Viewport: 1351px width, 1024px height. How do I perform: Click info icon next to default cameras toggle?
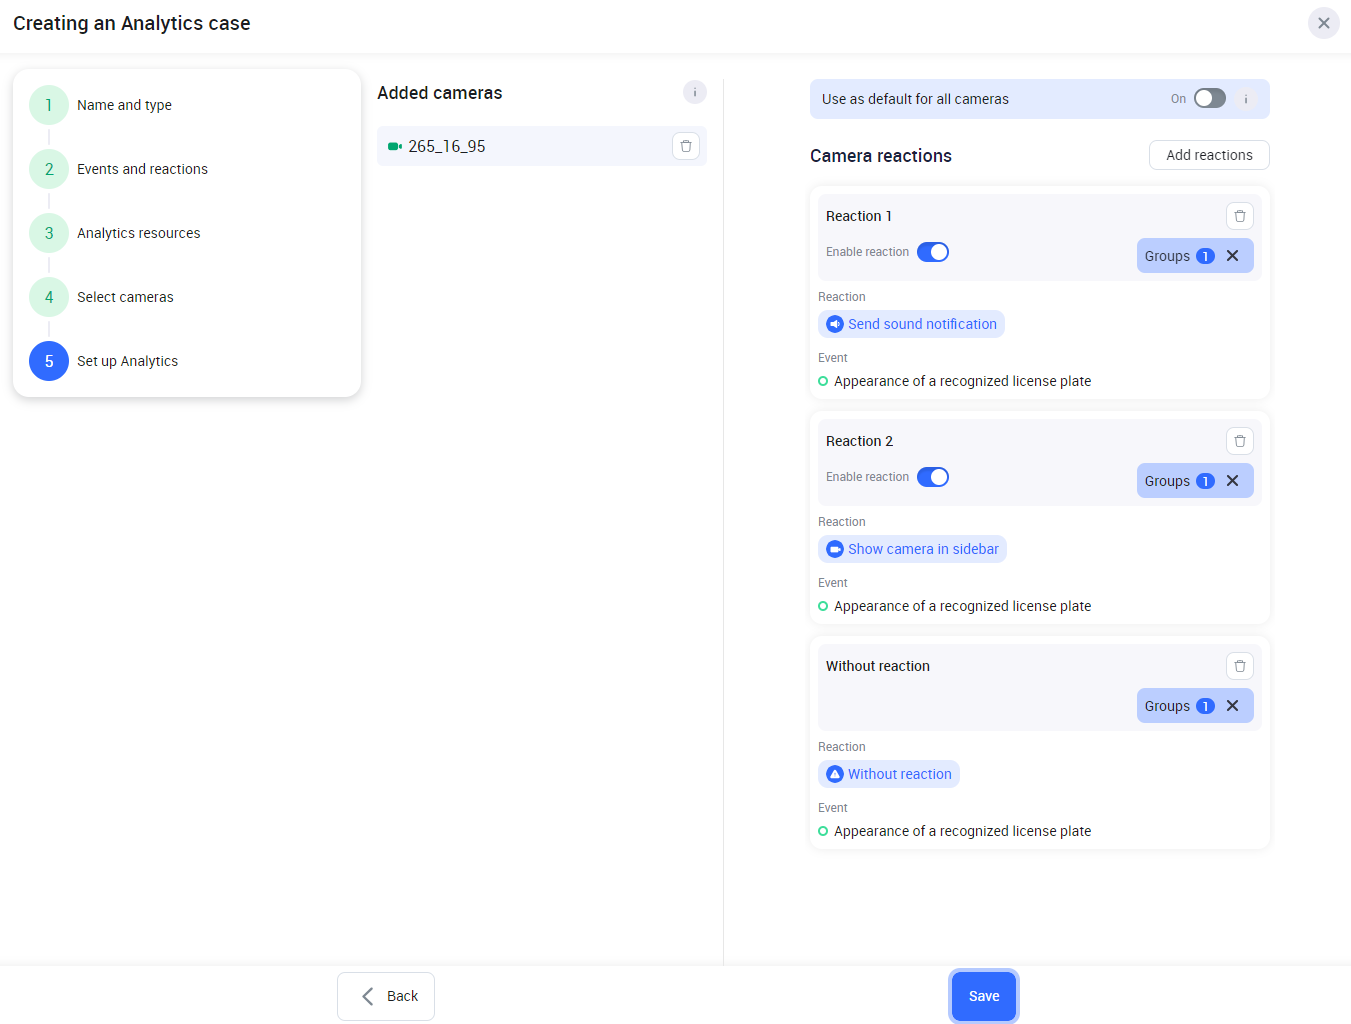tap(1246, 99)
